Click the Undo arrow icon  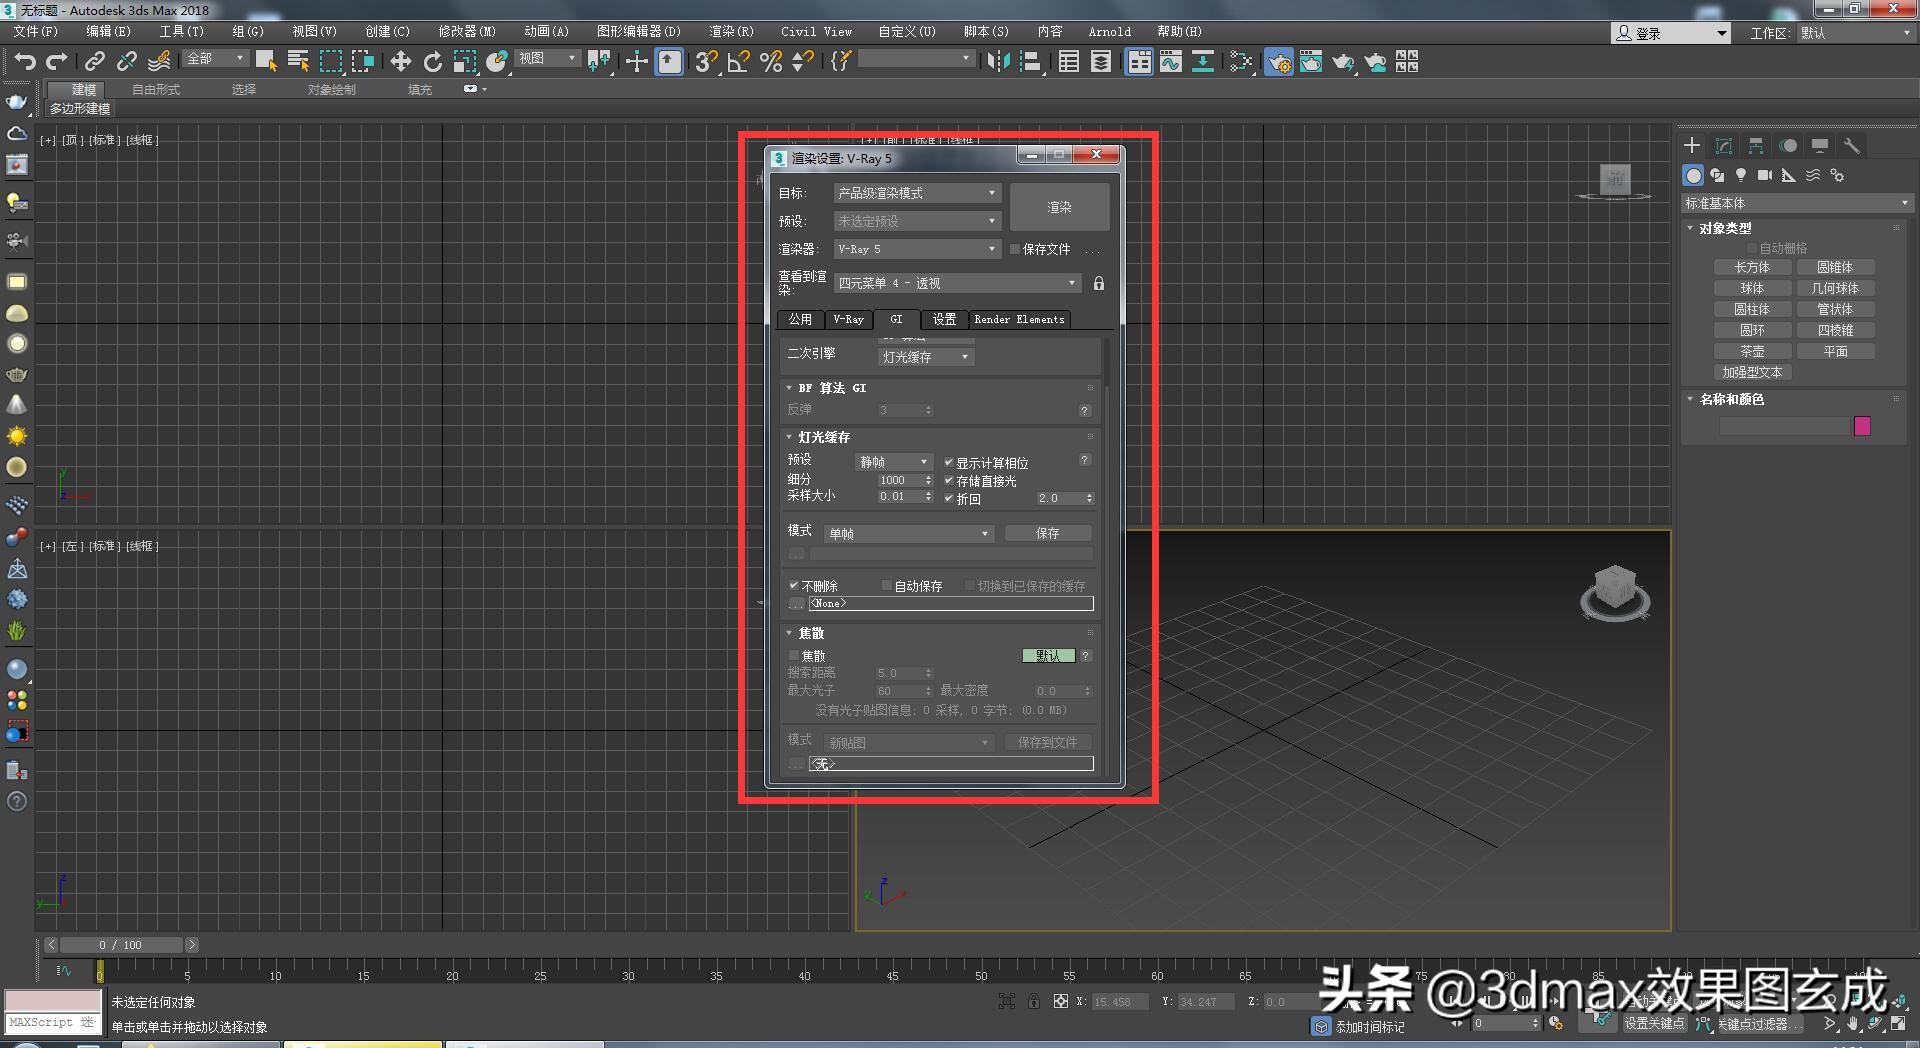(x=25, y=62)
